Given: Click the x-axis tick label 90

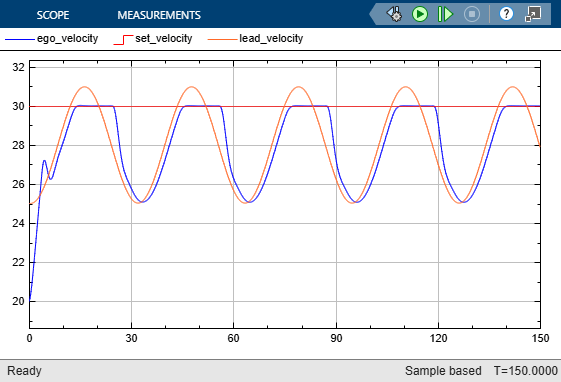Looking at the screenshot, I should click(x=336, y=338).
